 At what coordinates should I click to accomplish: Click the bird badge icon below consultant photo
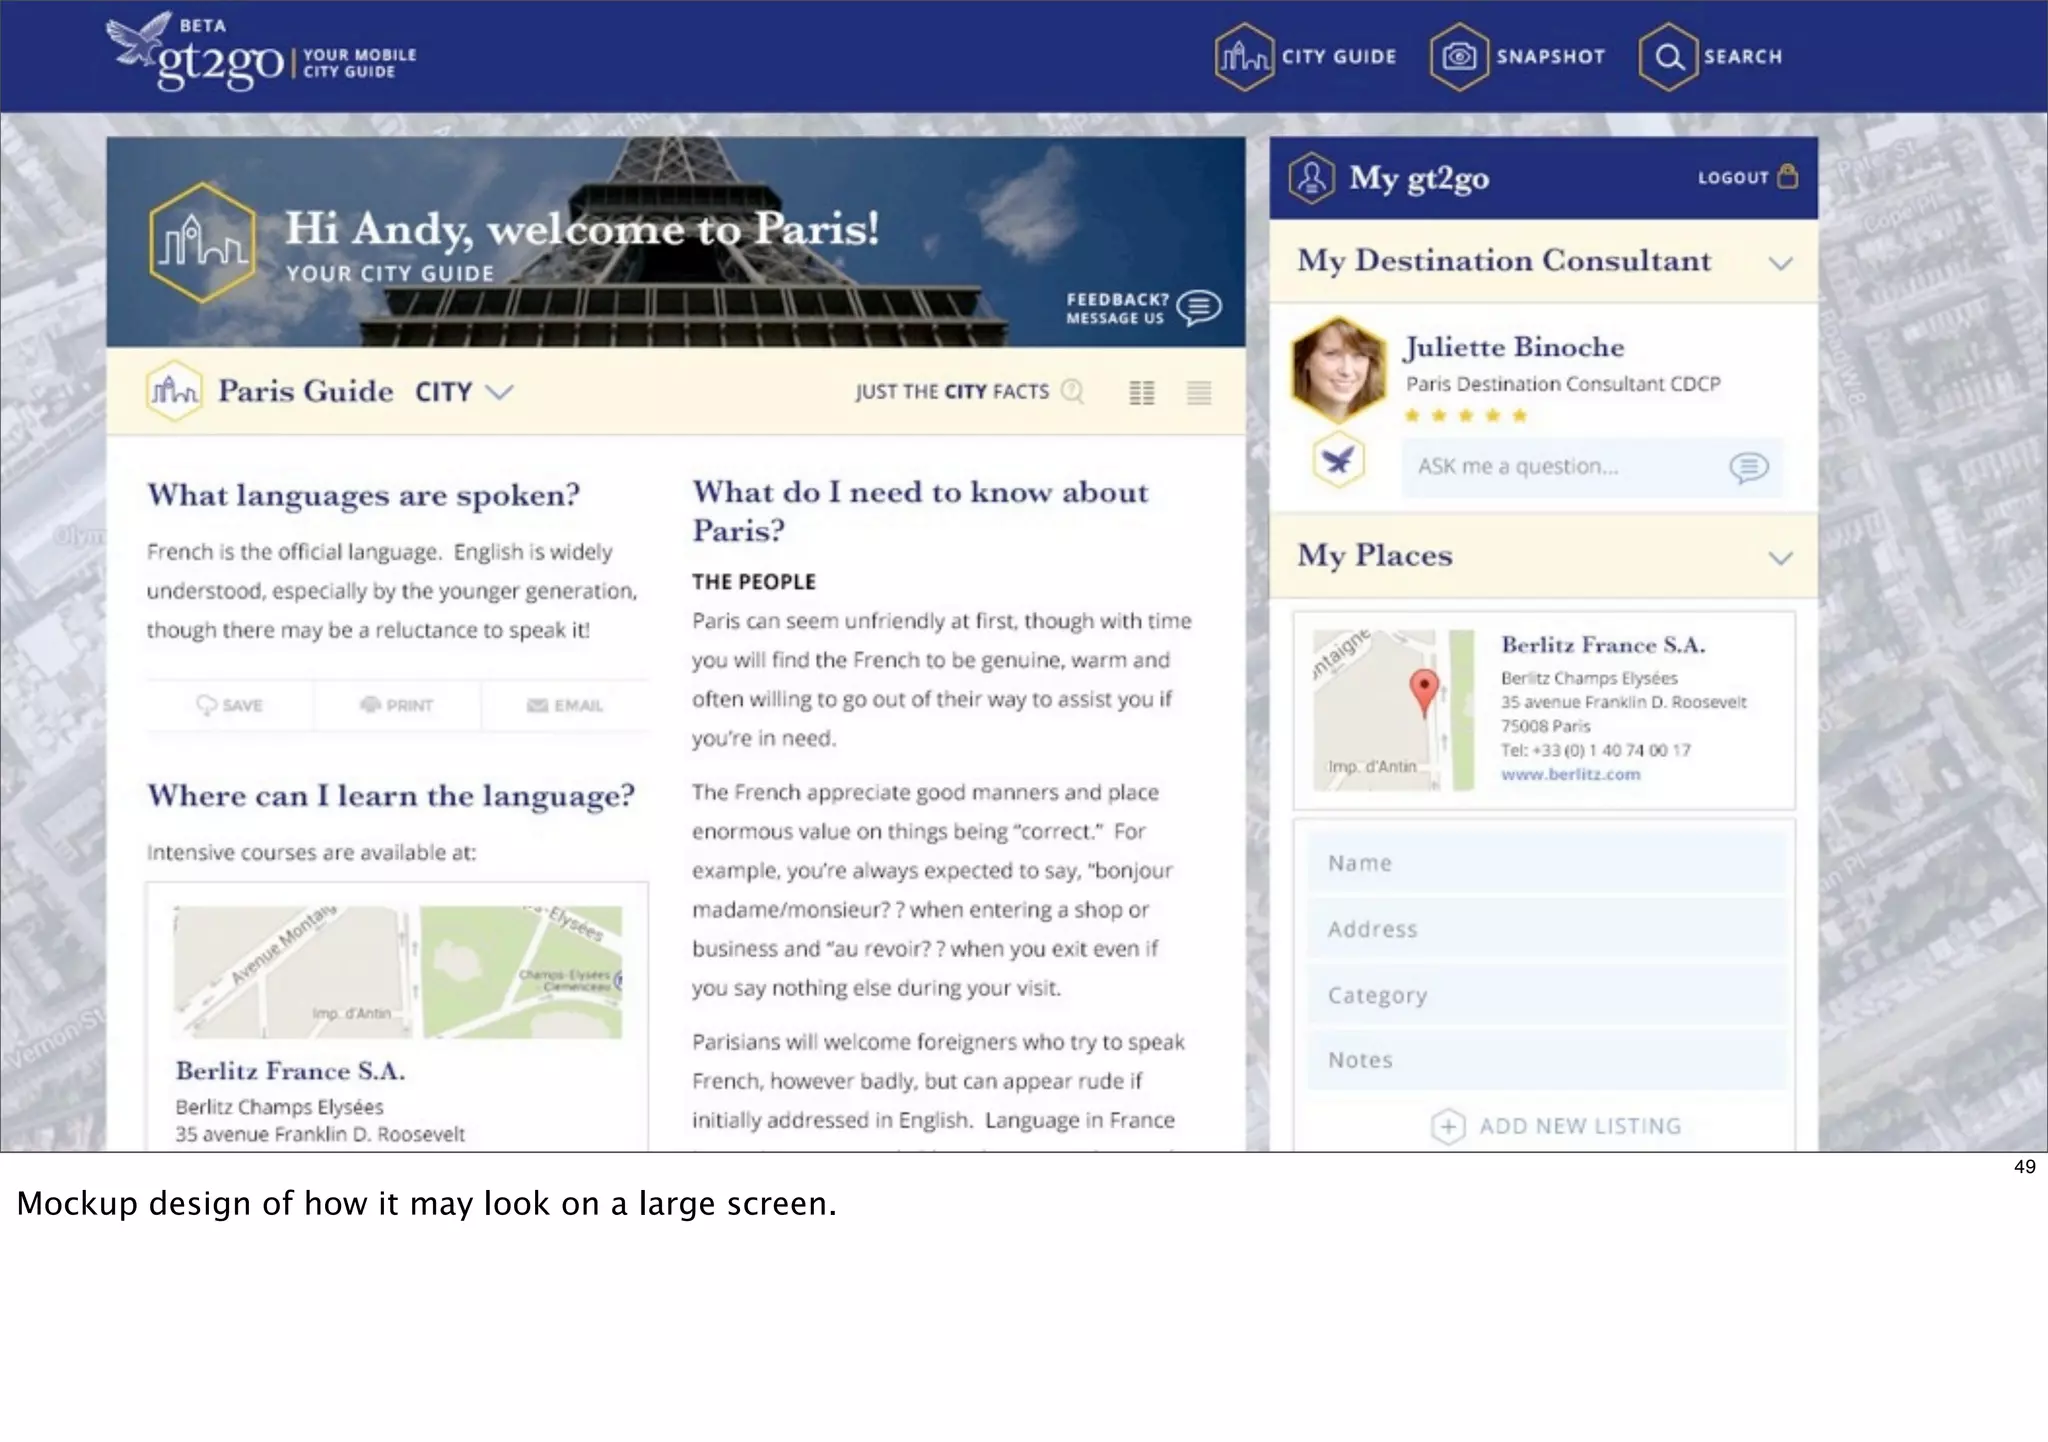point(1338,461)
